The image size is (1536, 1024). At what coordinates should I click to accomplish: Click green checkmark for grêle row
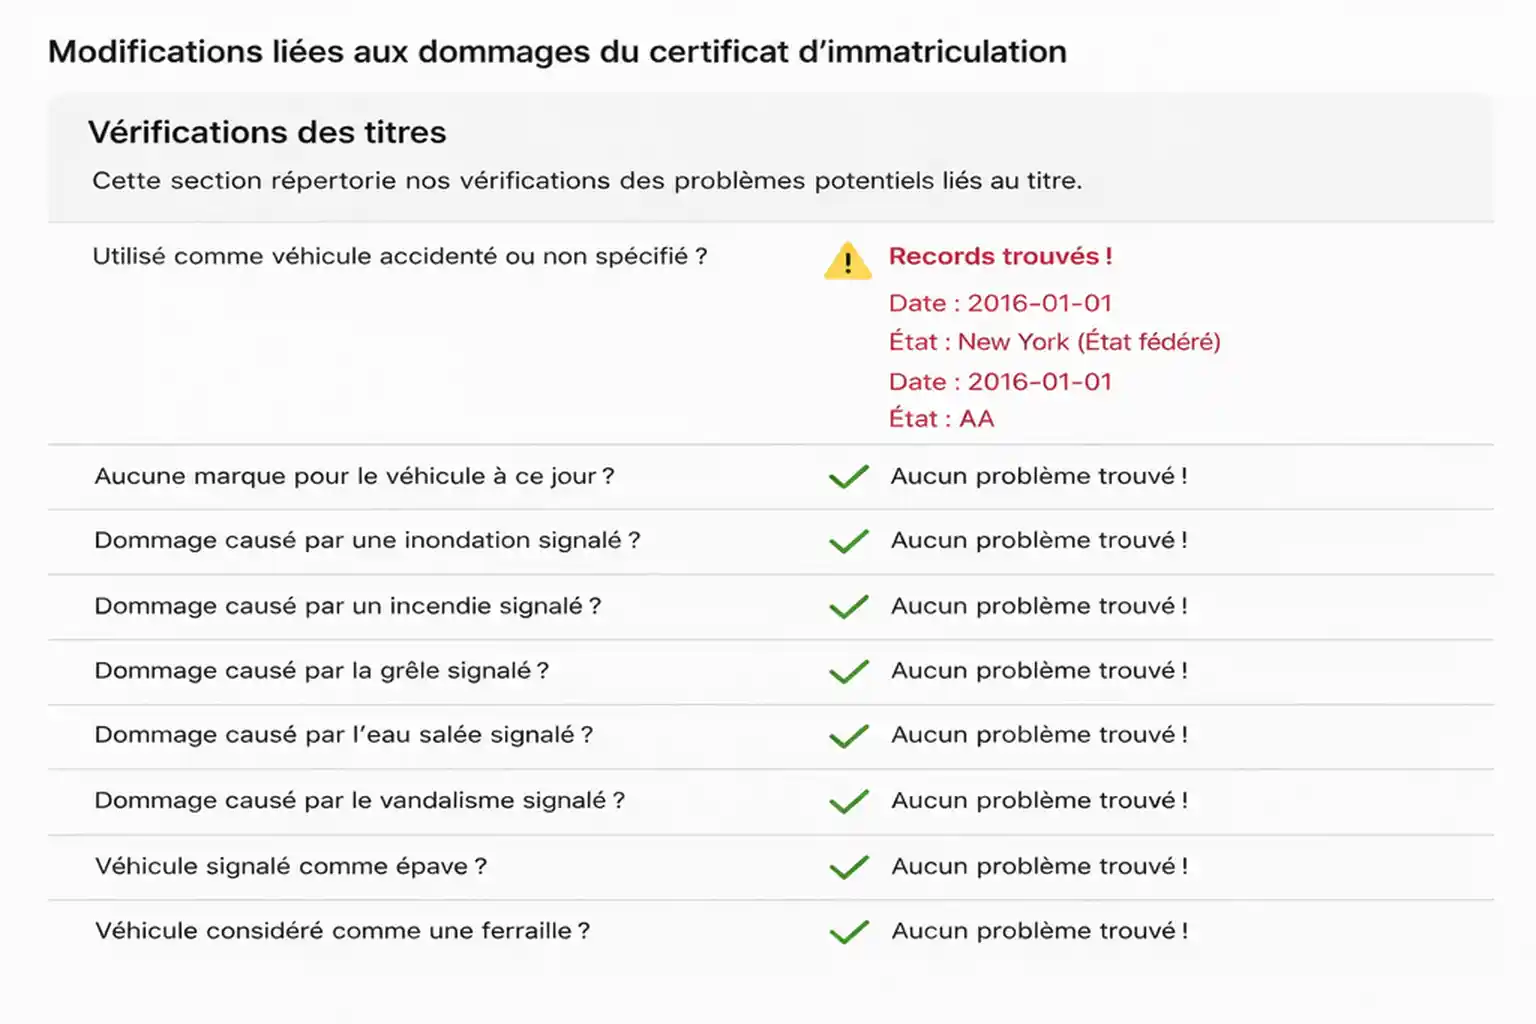tap(848, 672)
